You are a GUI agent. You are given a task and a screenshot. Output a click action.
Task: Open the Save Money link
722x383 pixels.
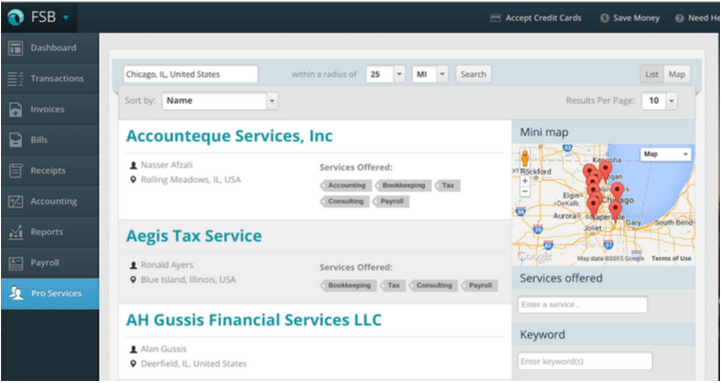(636, 18)
